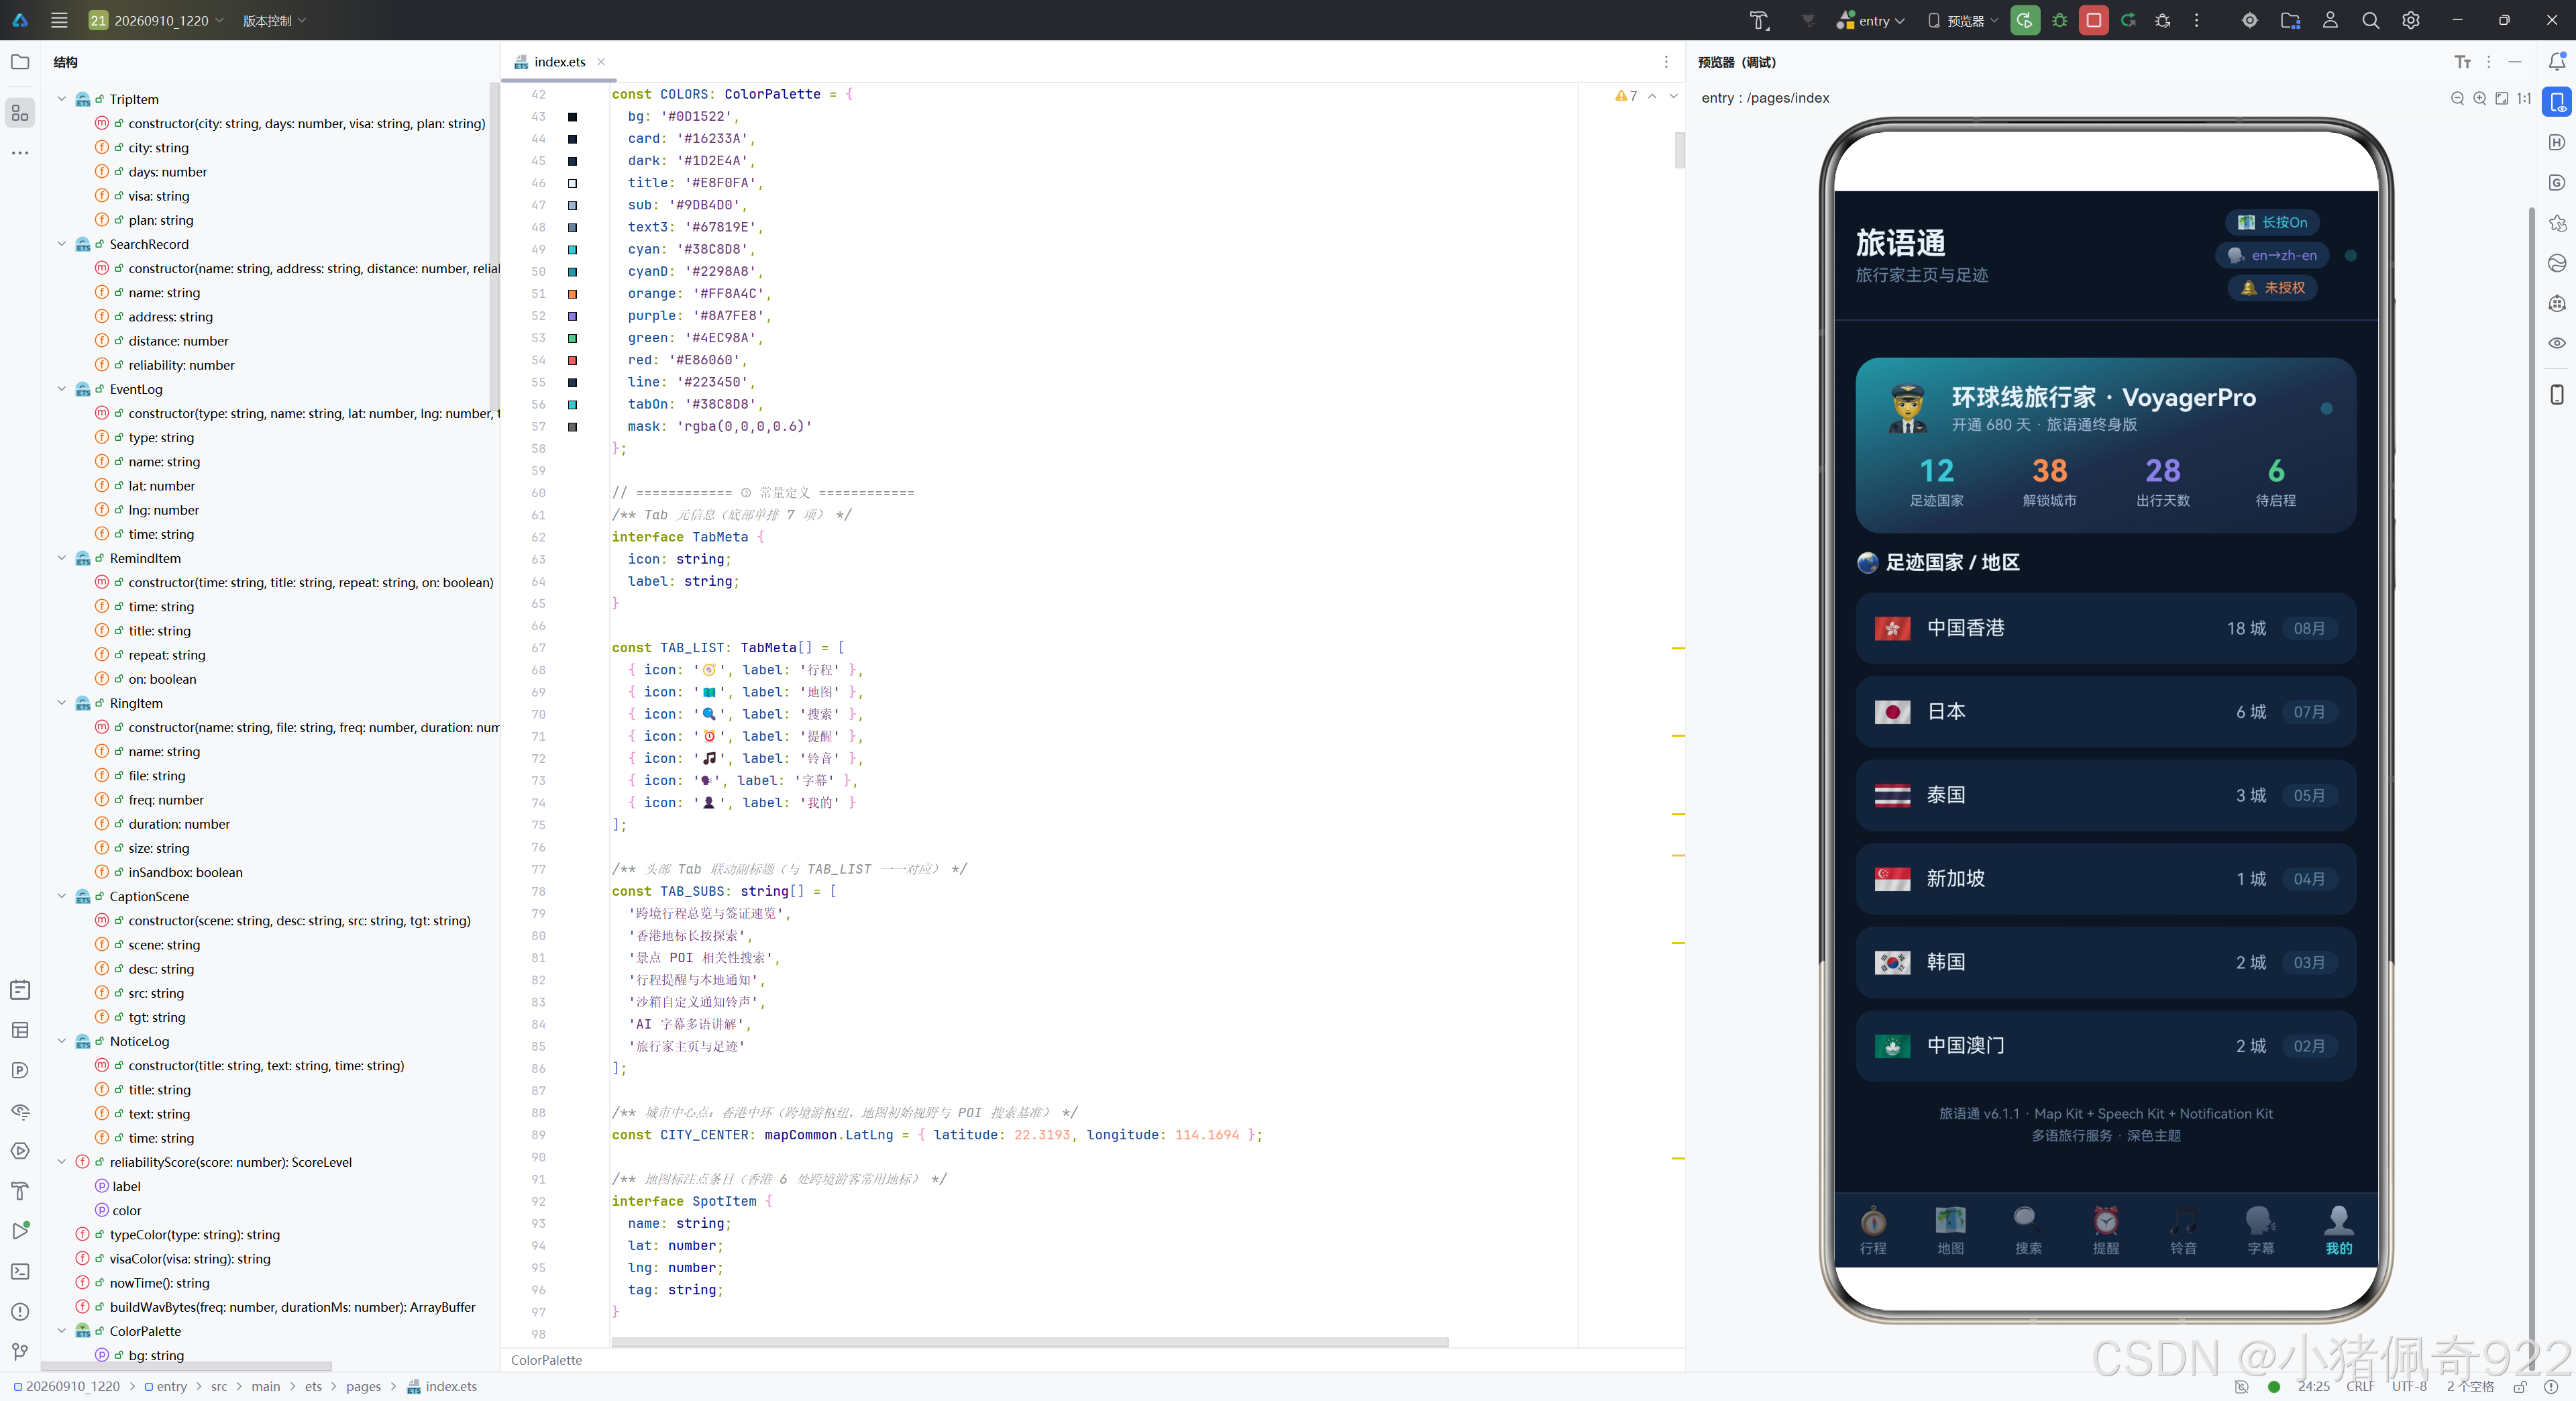Switch to the 搜索 tab in preview
The image size is (2576, 1401).
coord(2028,1231)
